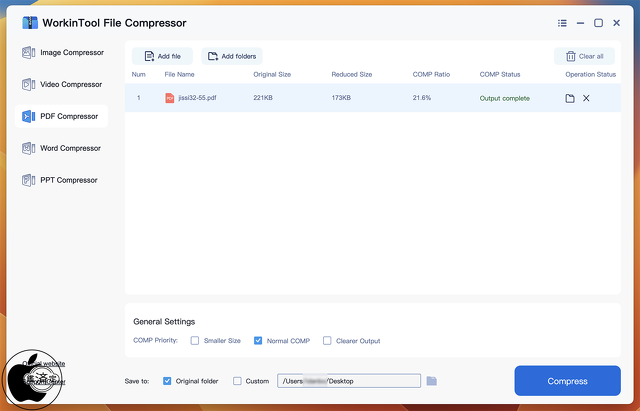Screen dimensions: 640x411
Task: Click the PDF file type icon
Action: pos(169,98)
